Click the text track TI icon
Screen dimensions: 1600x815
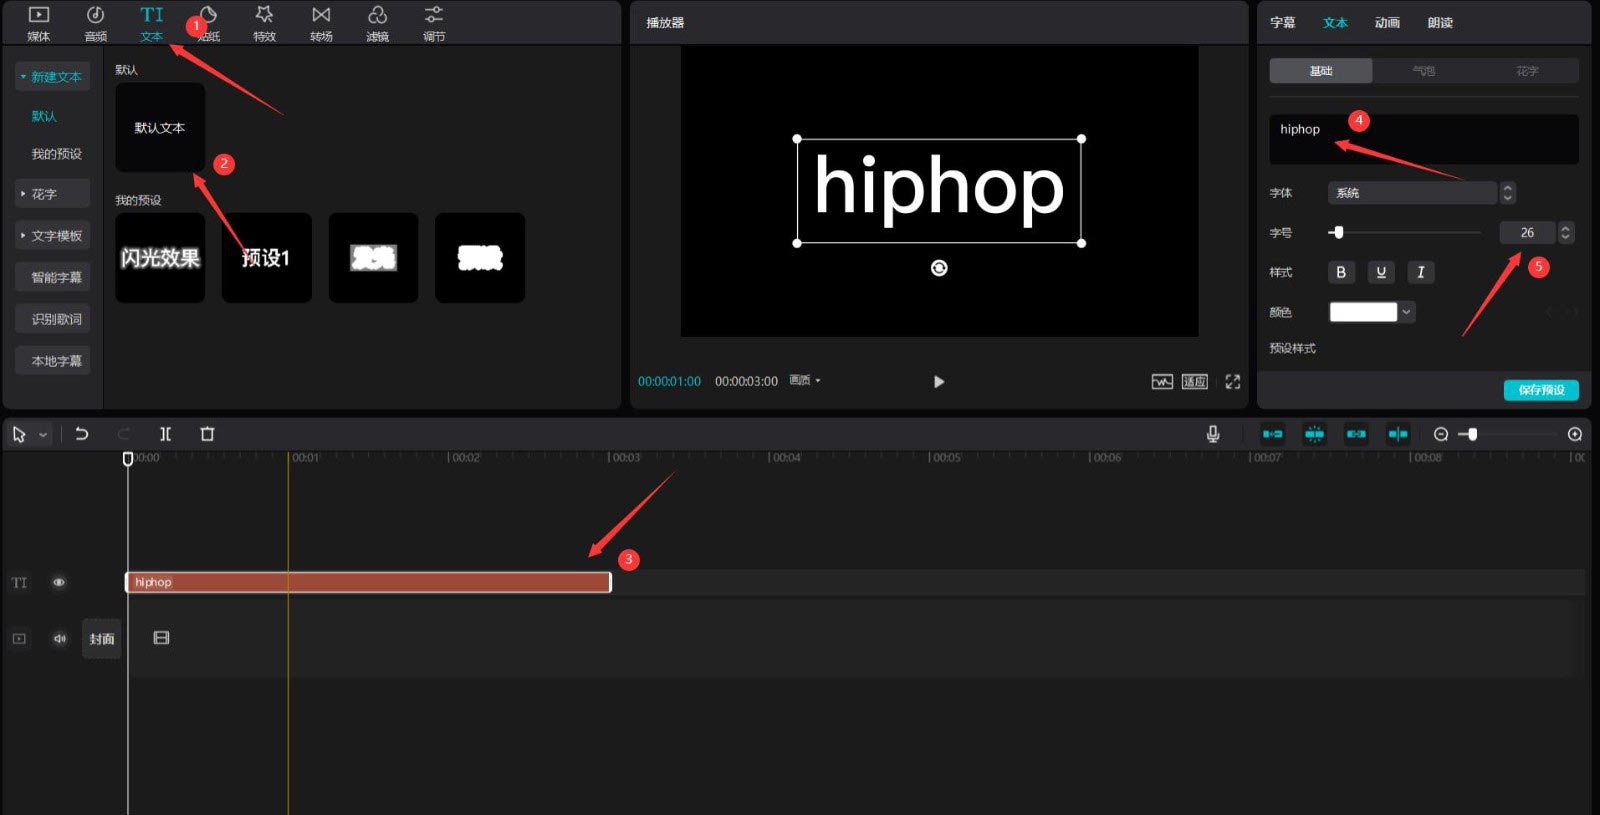(19, 582)
